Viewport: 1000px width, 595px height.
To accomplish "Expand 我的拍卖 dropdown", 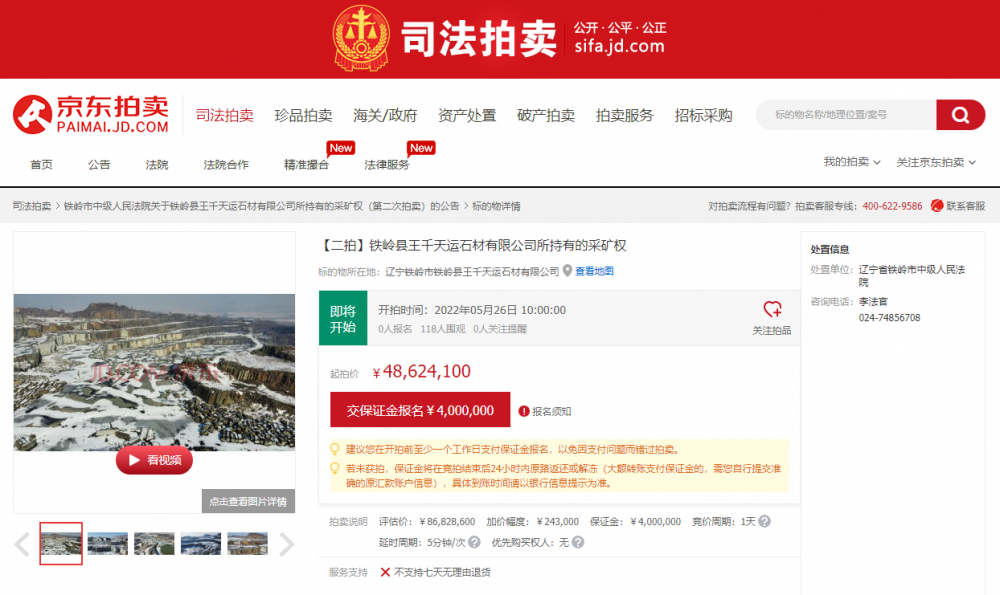I will coord(851,162).
